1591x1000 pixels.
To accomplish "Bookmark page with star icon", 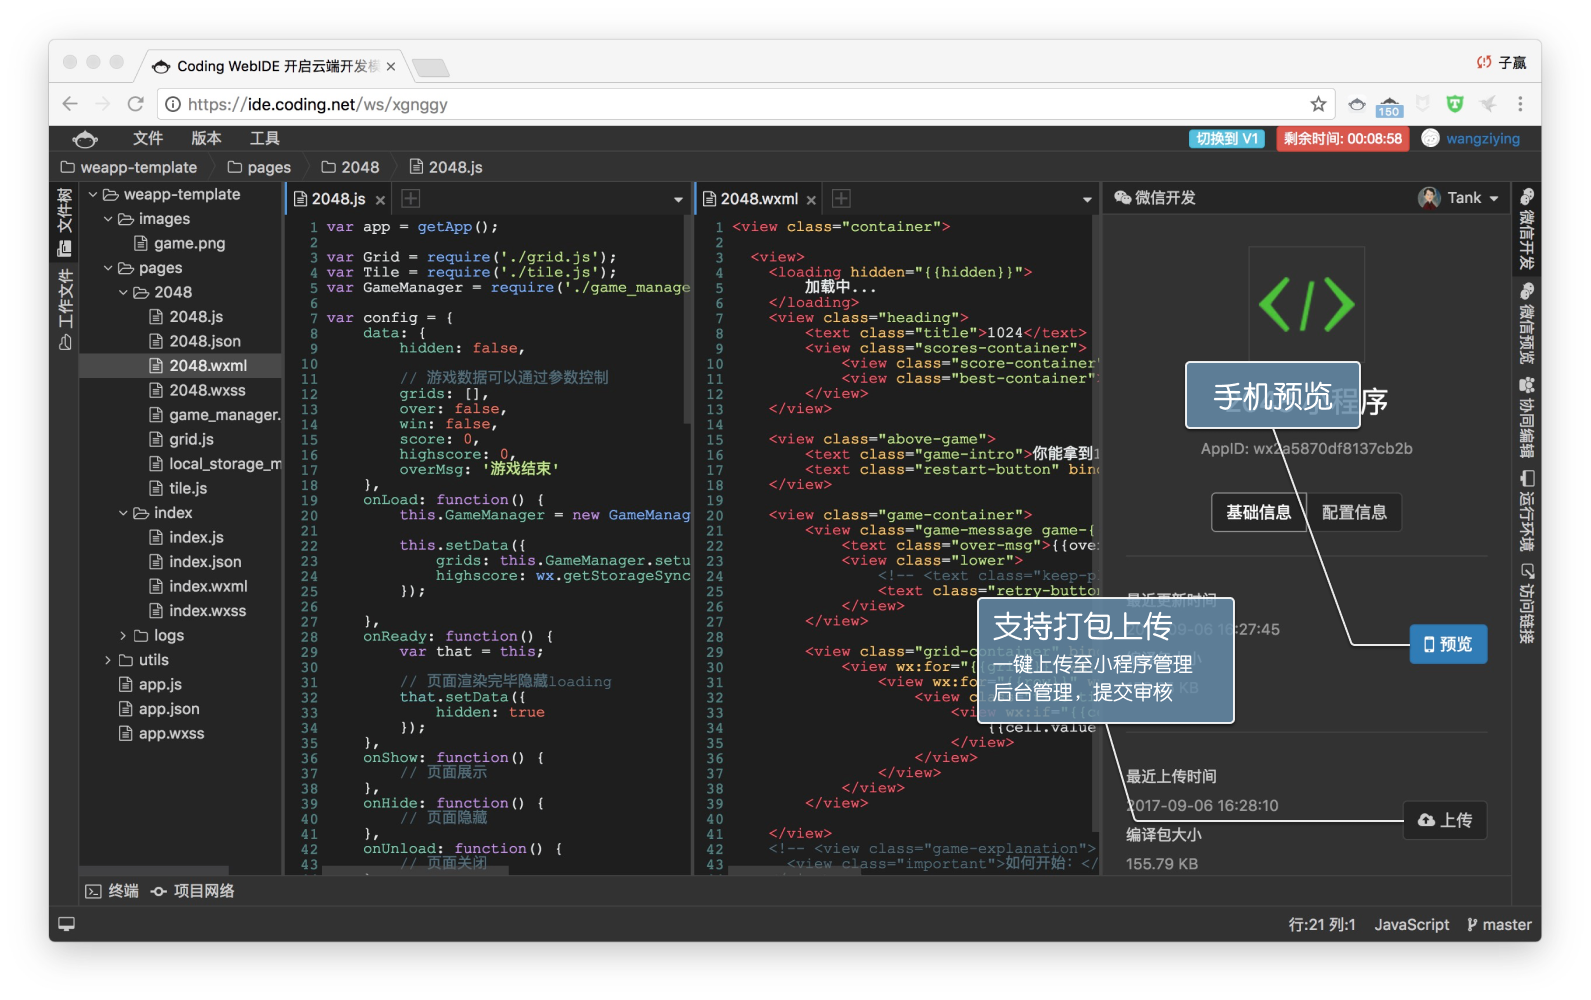I will [x=1318, y=104].
